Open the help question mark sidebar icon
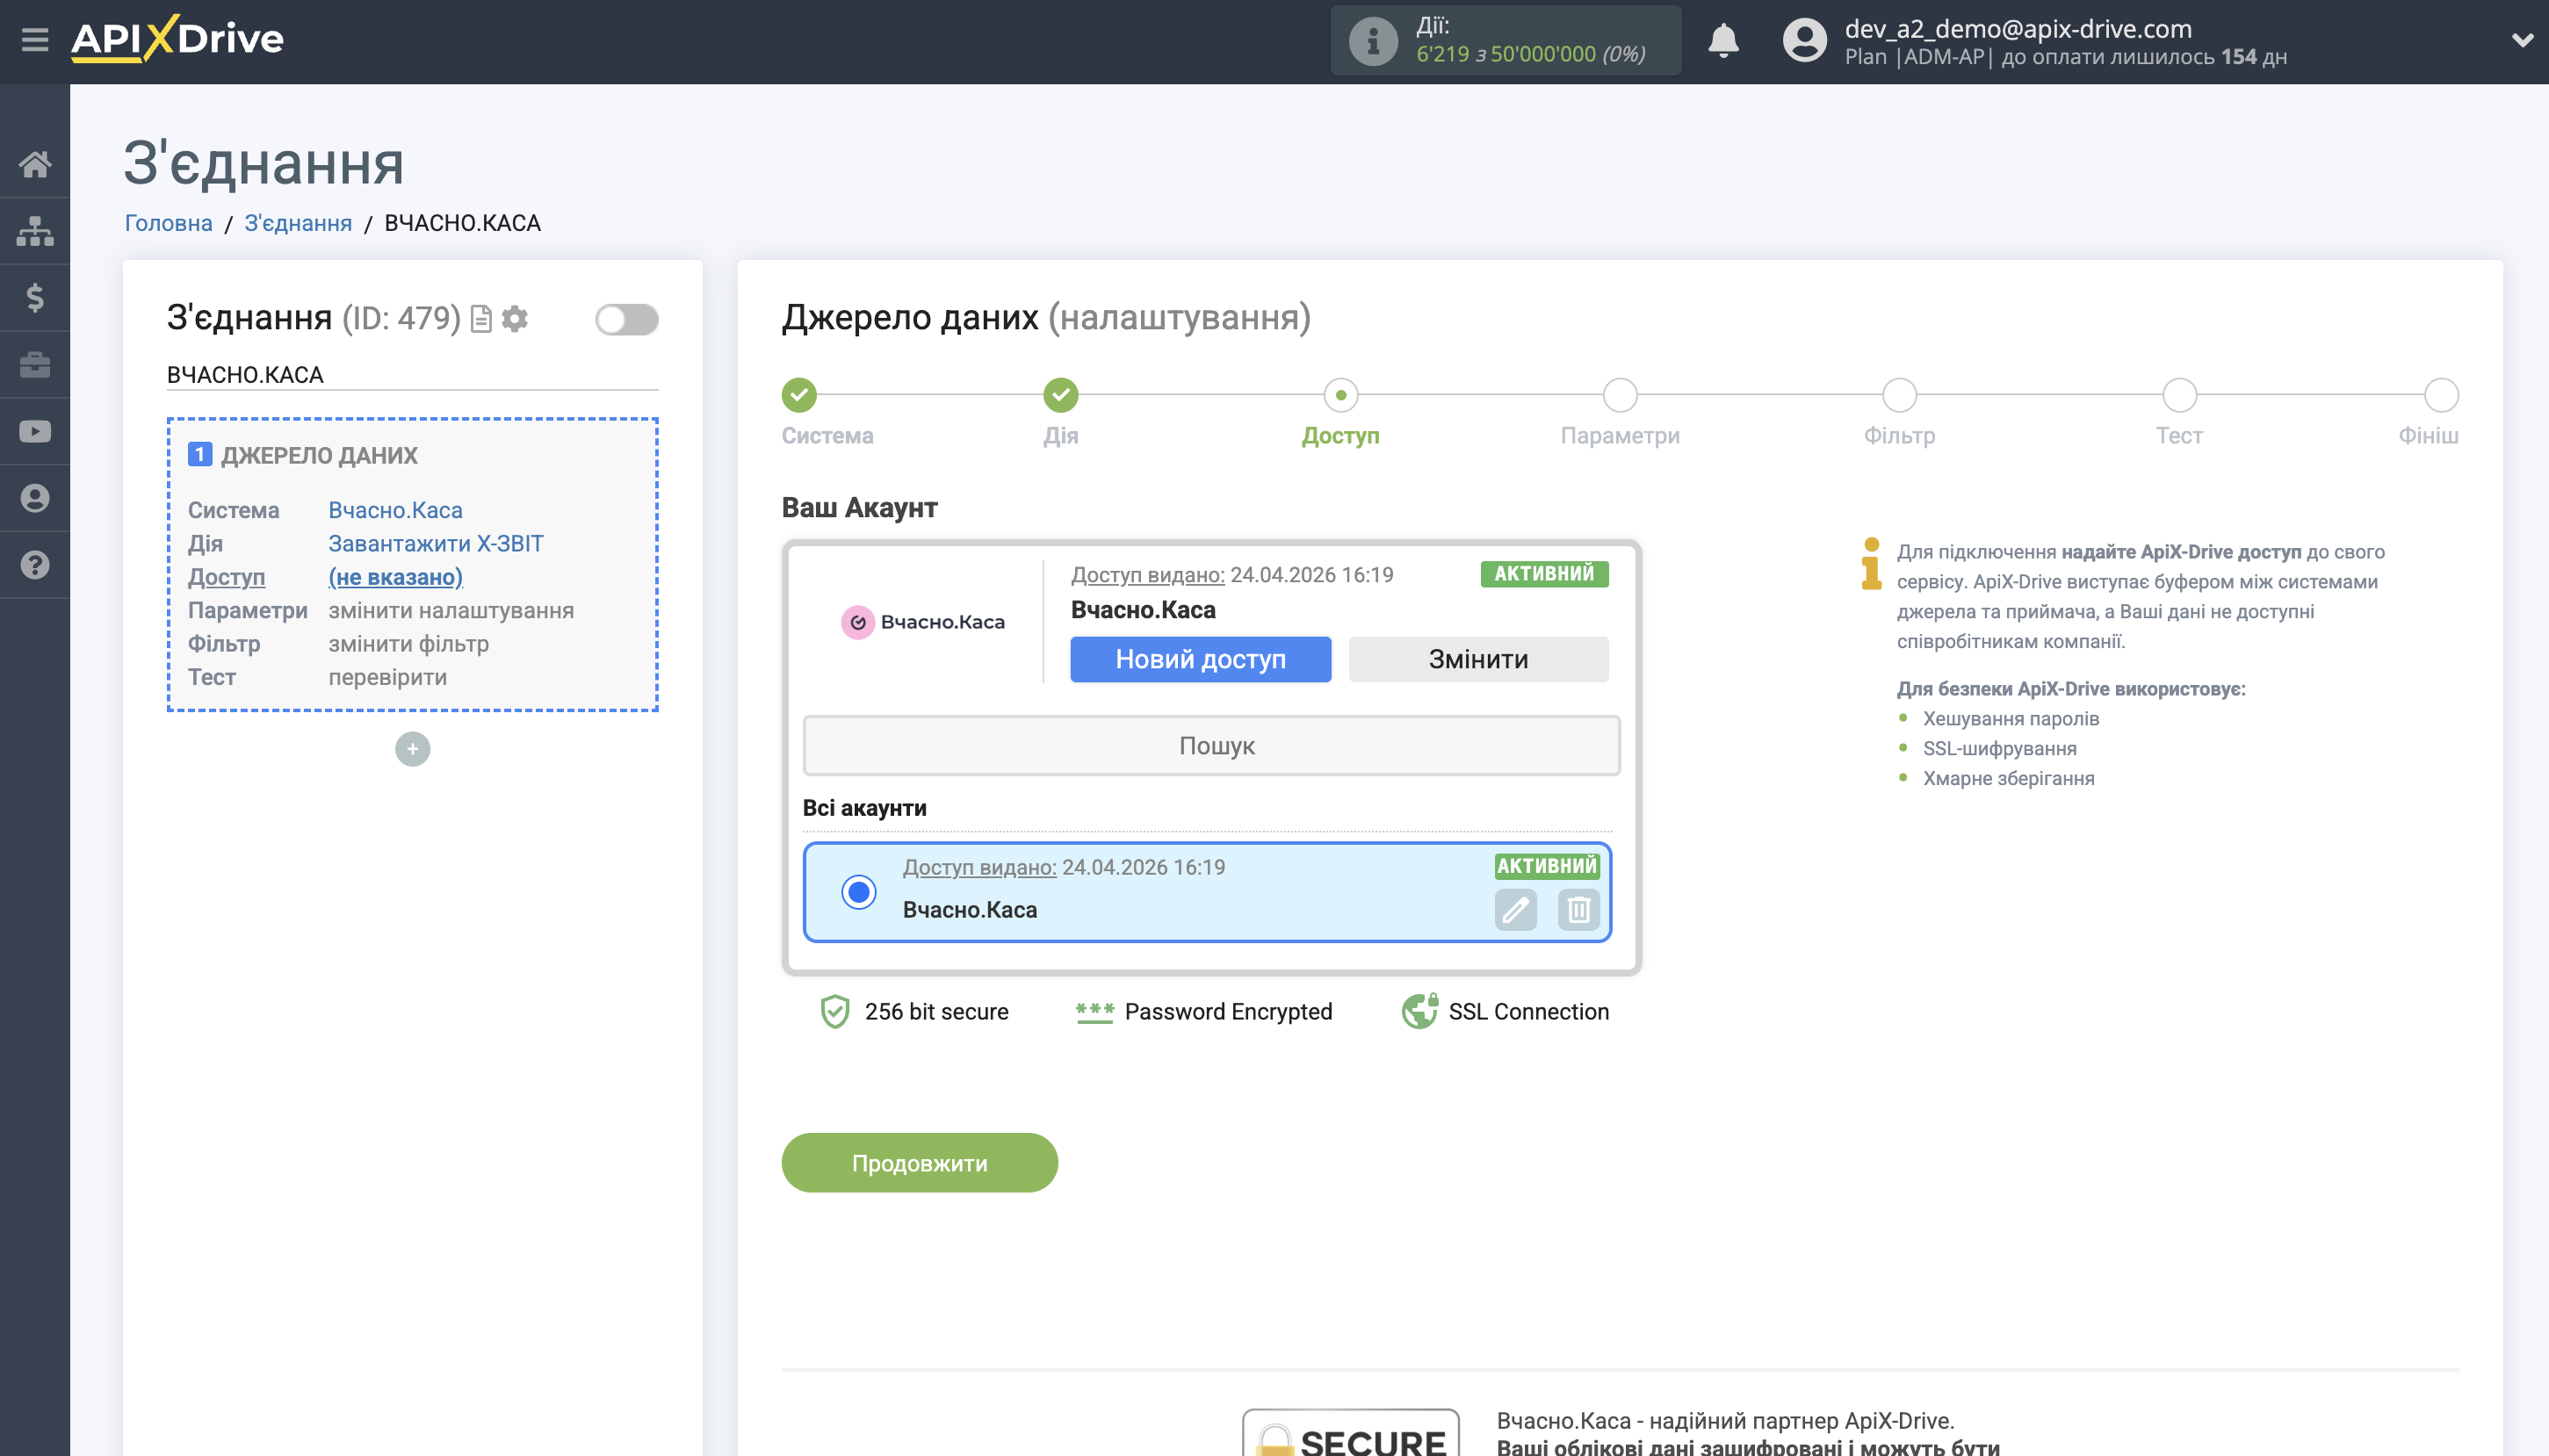Screen dimensions: 2549x1456 point(34,565)
